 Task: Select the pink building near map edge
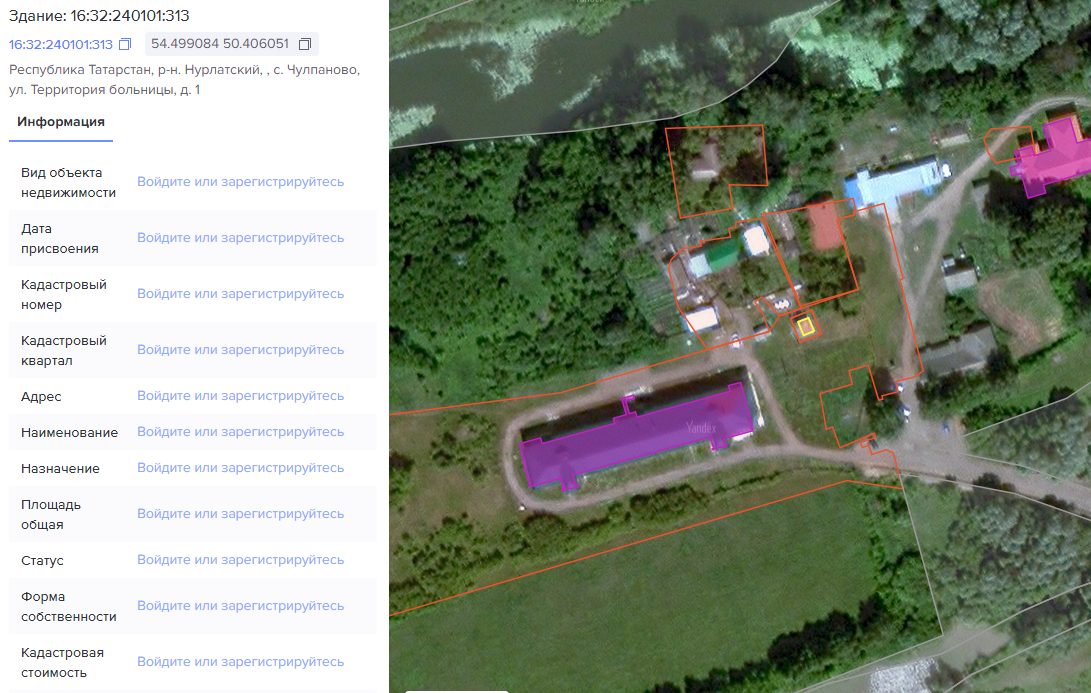1054,157
